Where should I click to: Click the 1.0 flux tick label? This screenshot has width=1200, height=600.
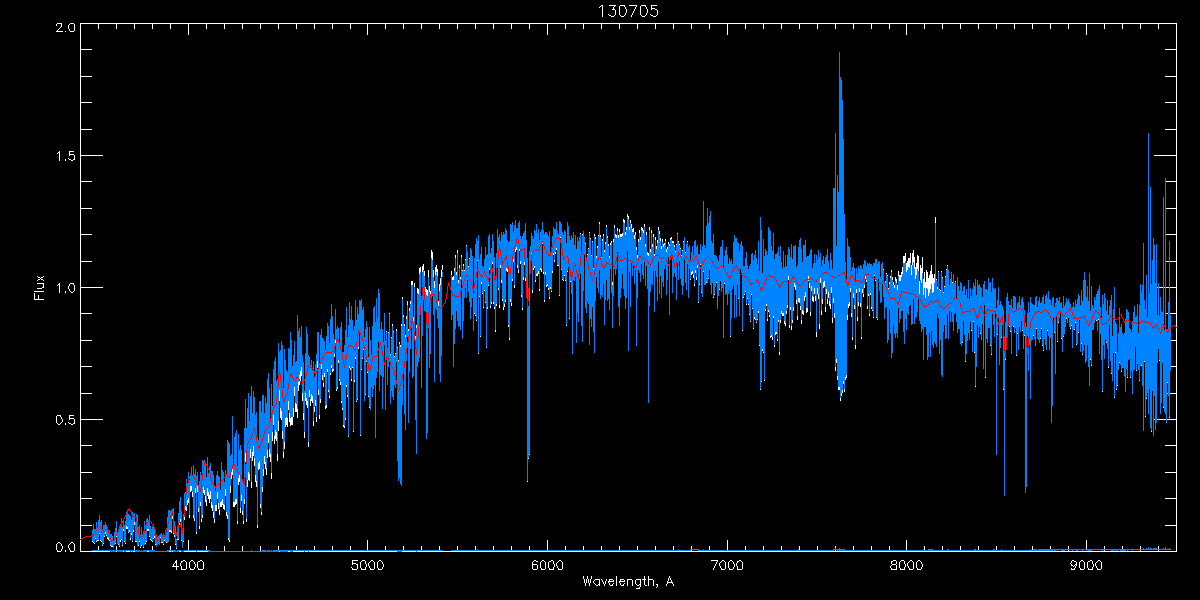(65, 288)
